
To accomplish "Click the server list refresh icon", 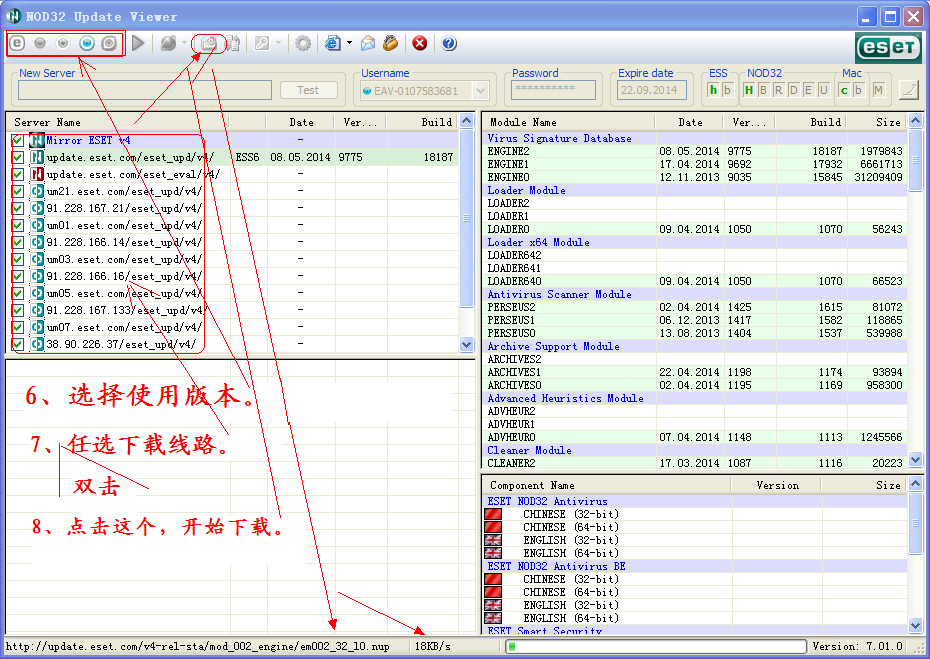I will (x=232, y=43).
